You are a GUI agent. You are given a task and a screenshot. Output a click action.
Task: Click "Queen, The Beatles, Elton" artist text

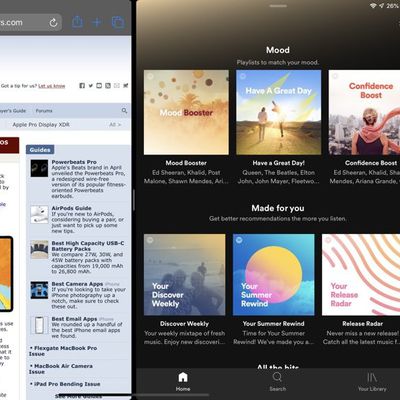pyautogui.click(x=279, y=173)
